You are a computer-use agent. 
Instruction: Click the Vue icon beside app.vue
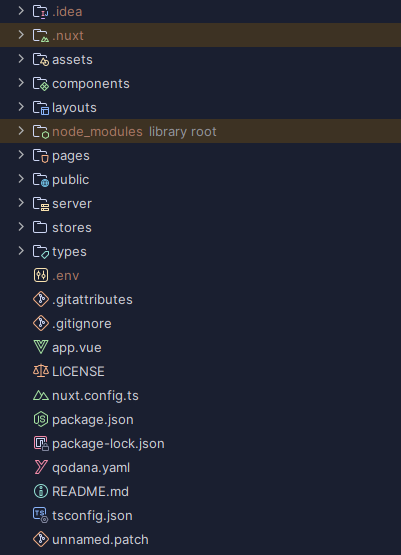pyautogui.click(x=41, y=347)
